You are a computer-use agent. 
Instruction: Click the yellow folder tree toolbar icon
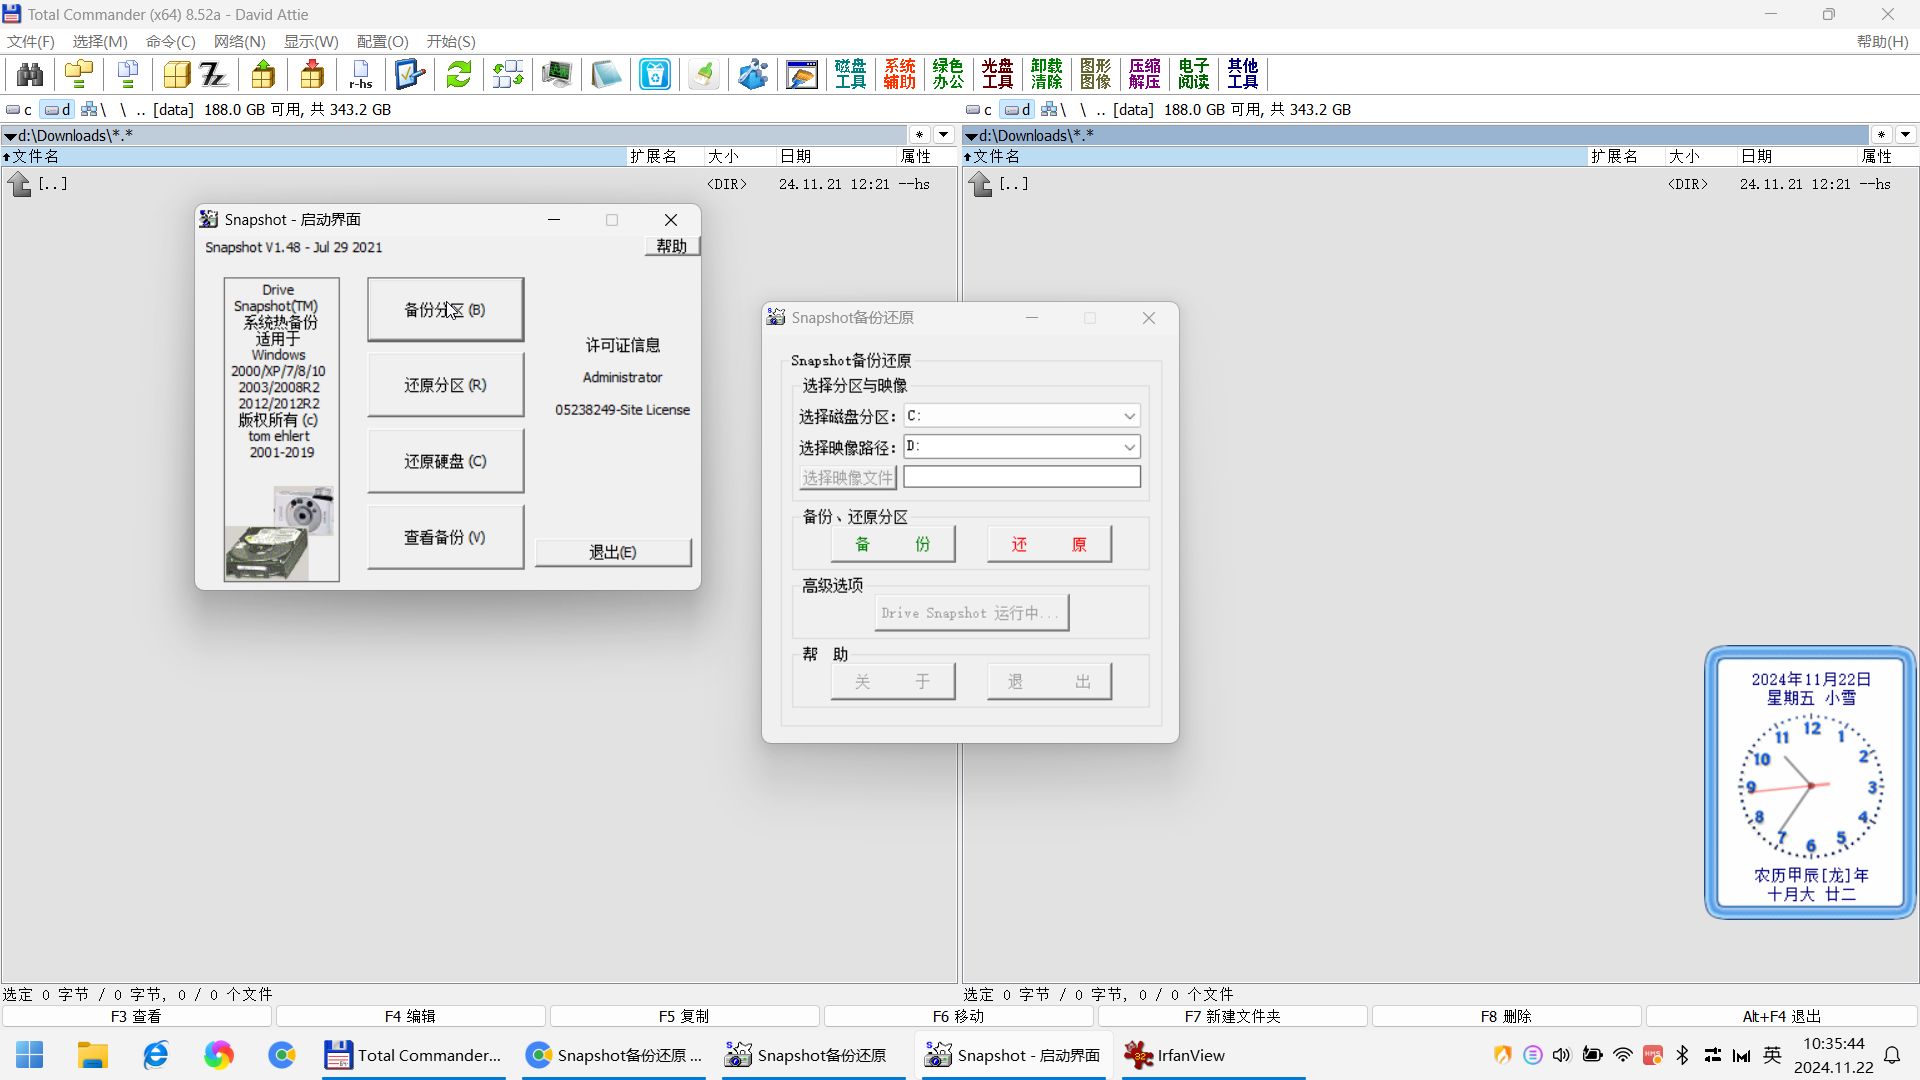point(79,74)
